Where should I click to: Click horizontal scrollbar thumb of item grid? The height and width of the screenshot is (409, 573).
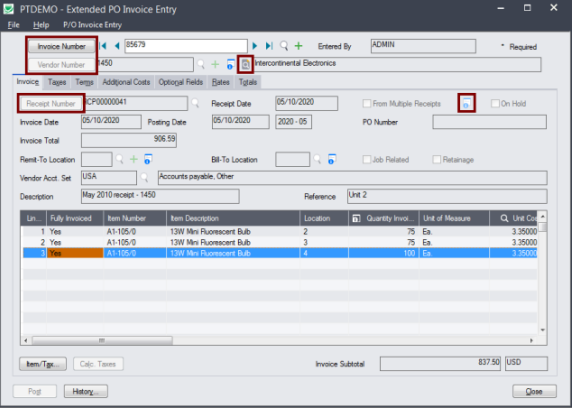click(x=102, y=340)
